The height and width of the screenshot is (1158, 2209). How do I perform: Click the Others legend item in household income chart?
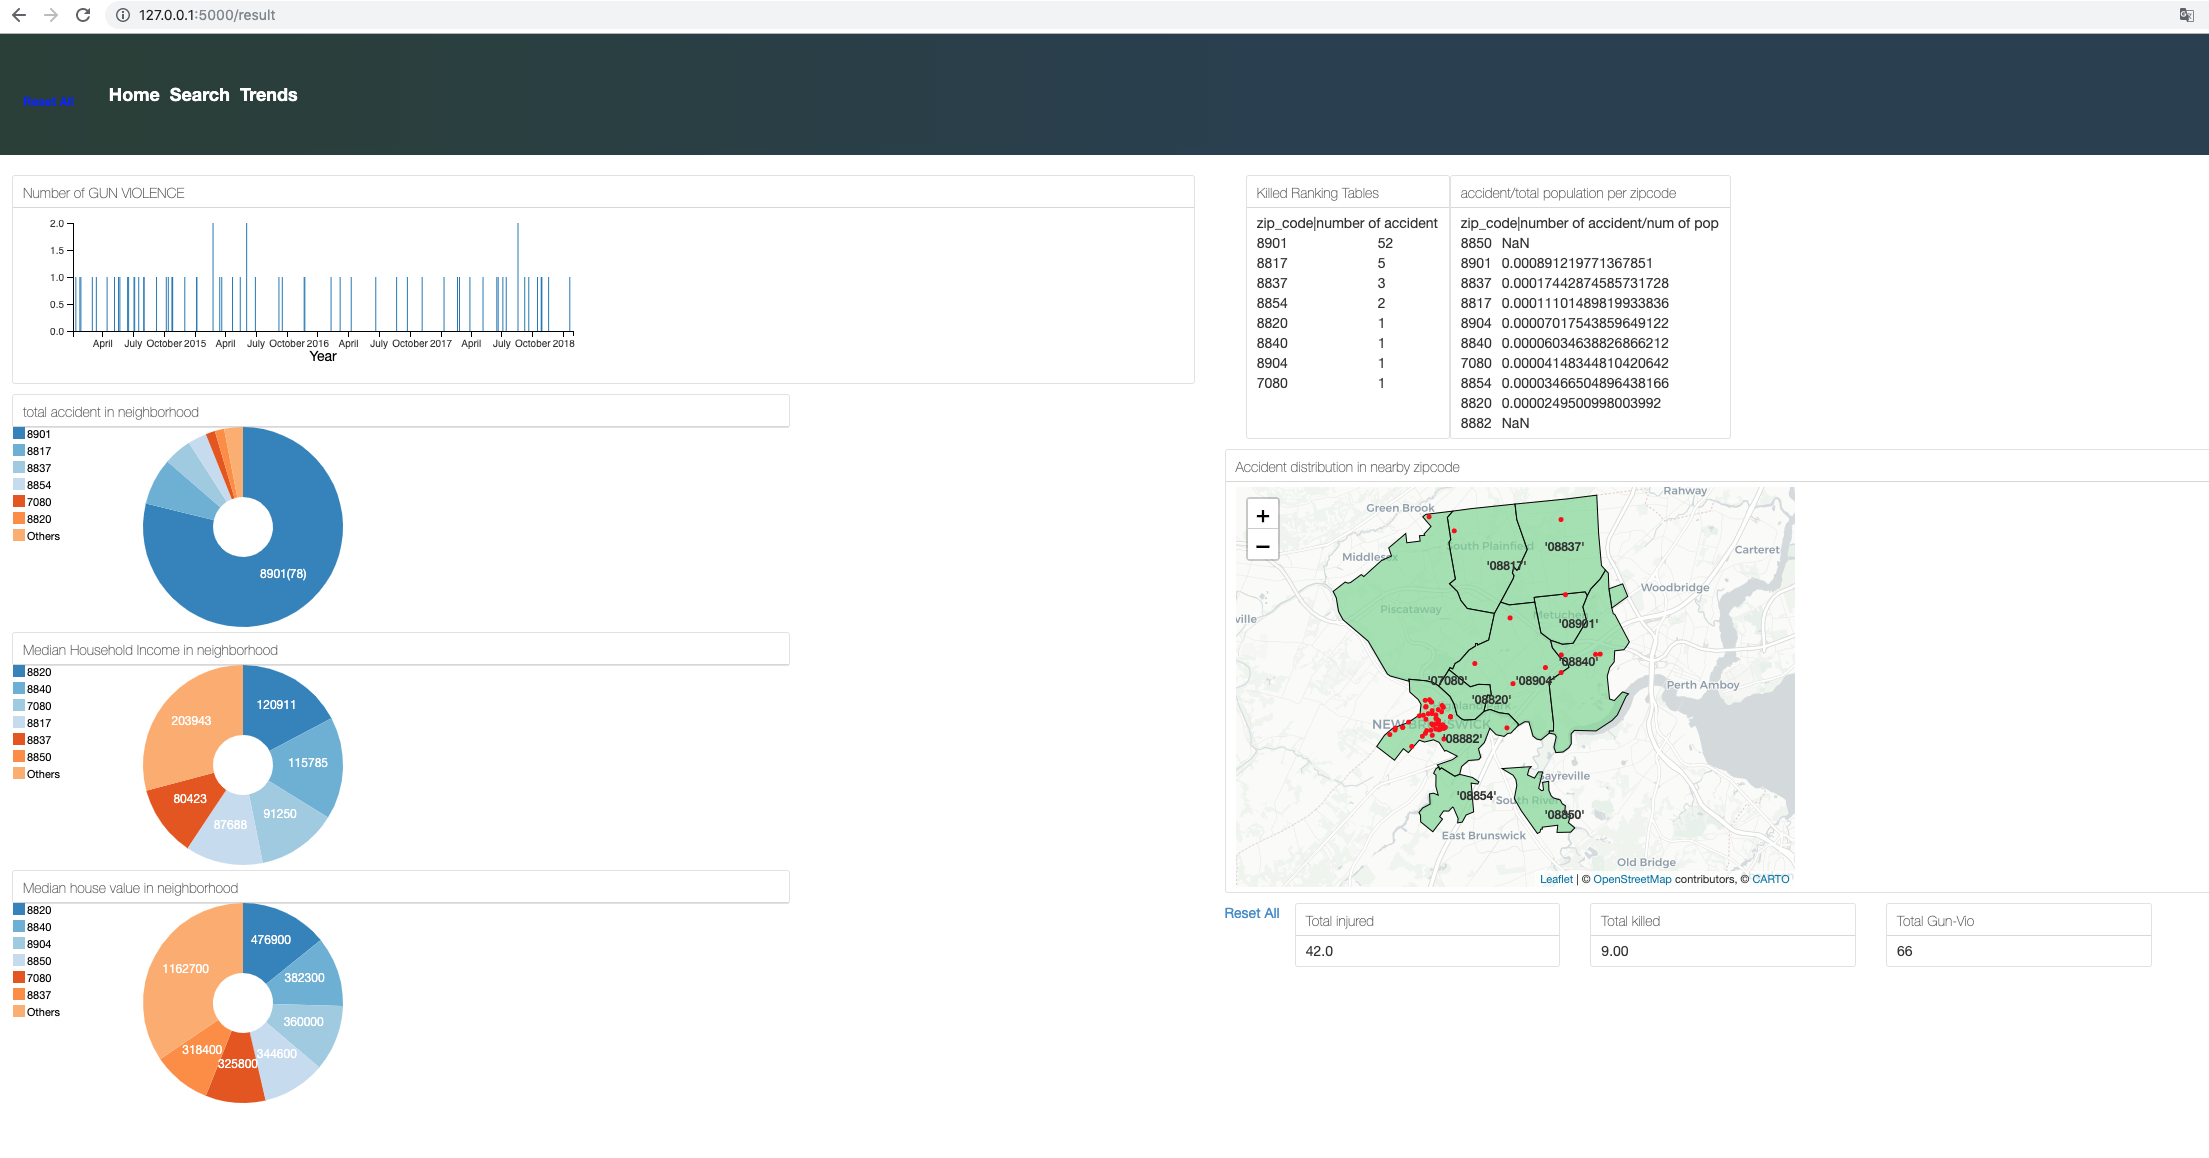41,775
